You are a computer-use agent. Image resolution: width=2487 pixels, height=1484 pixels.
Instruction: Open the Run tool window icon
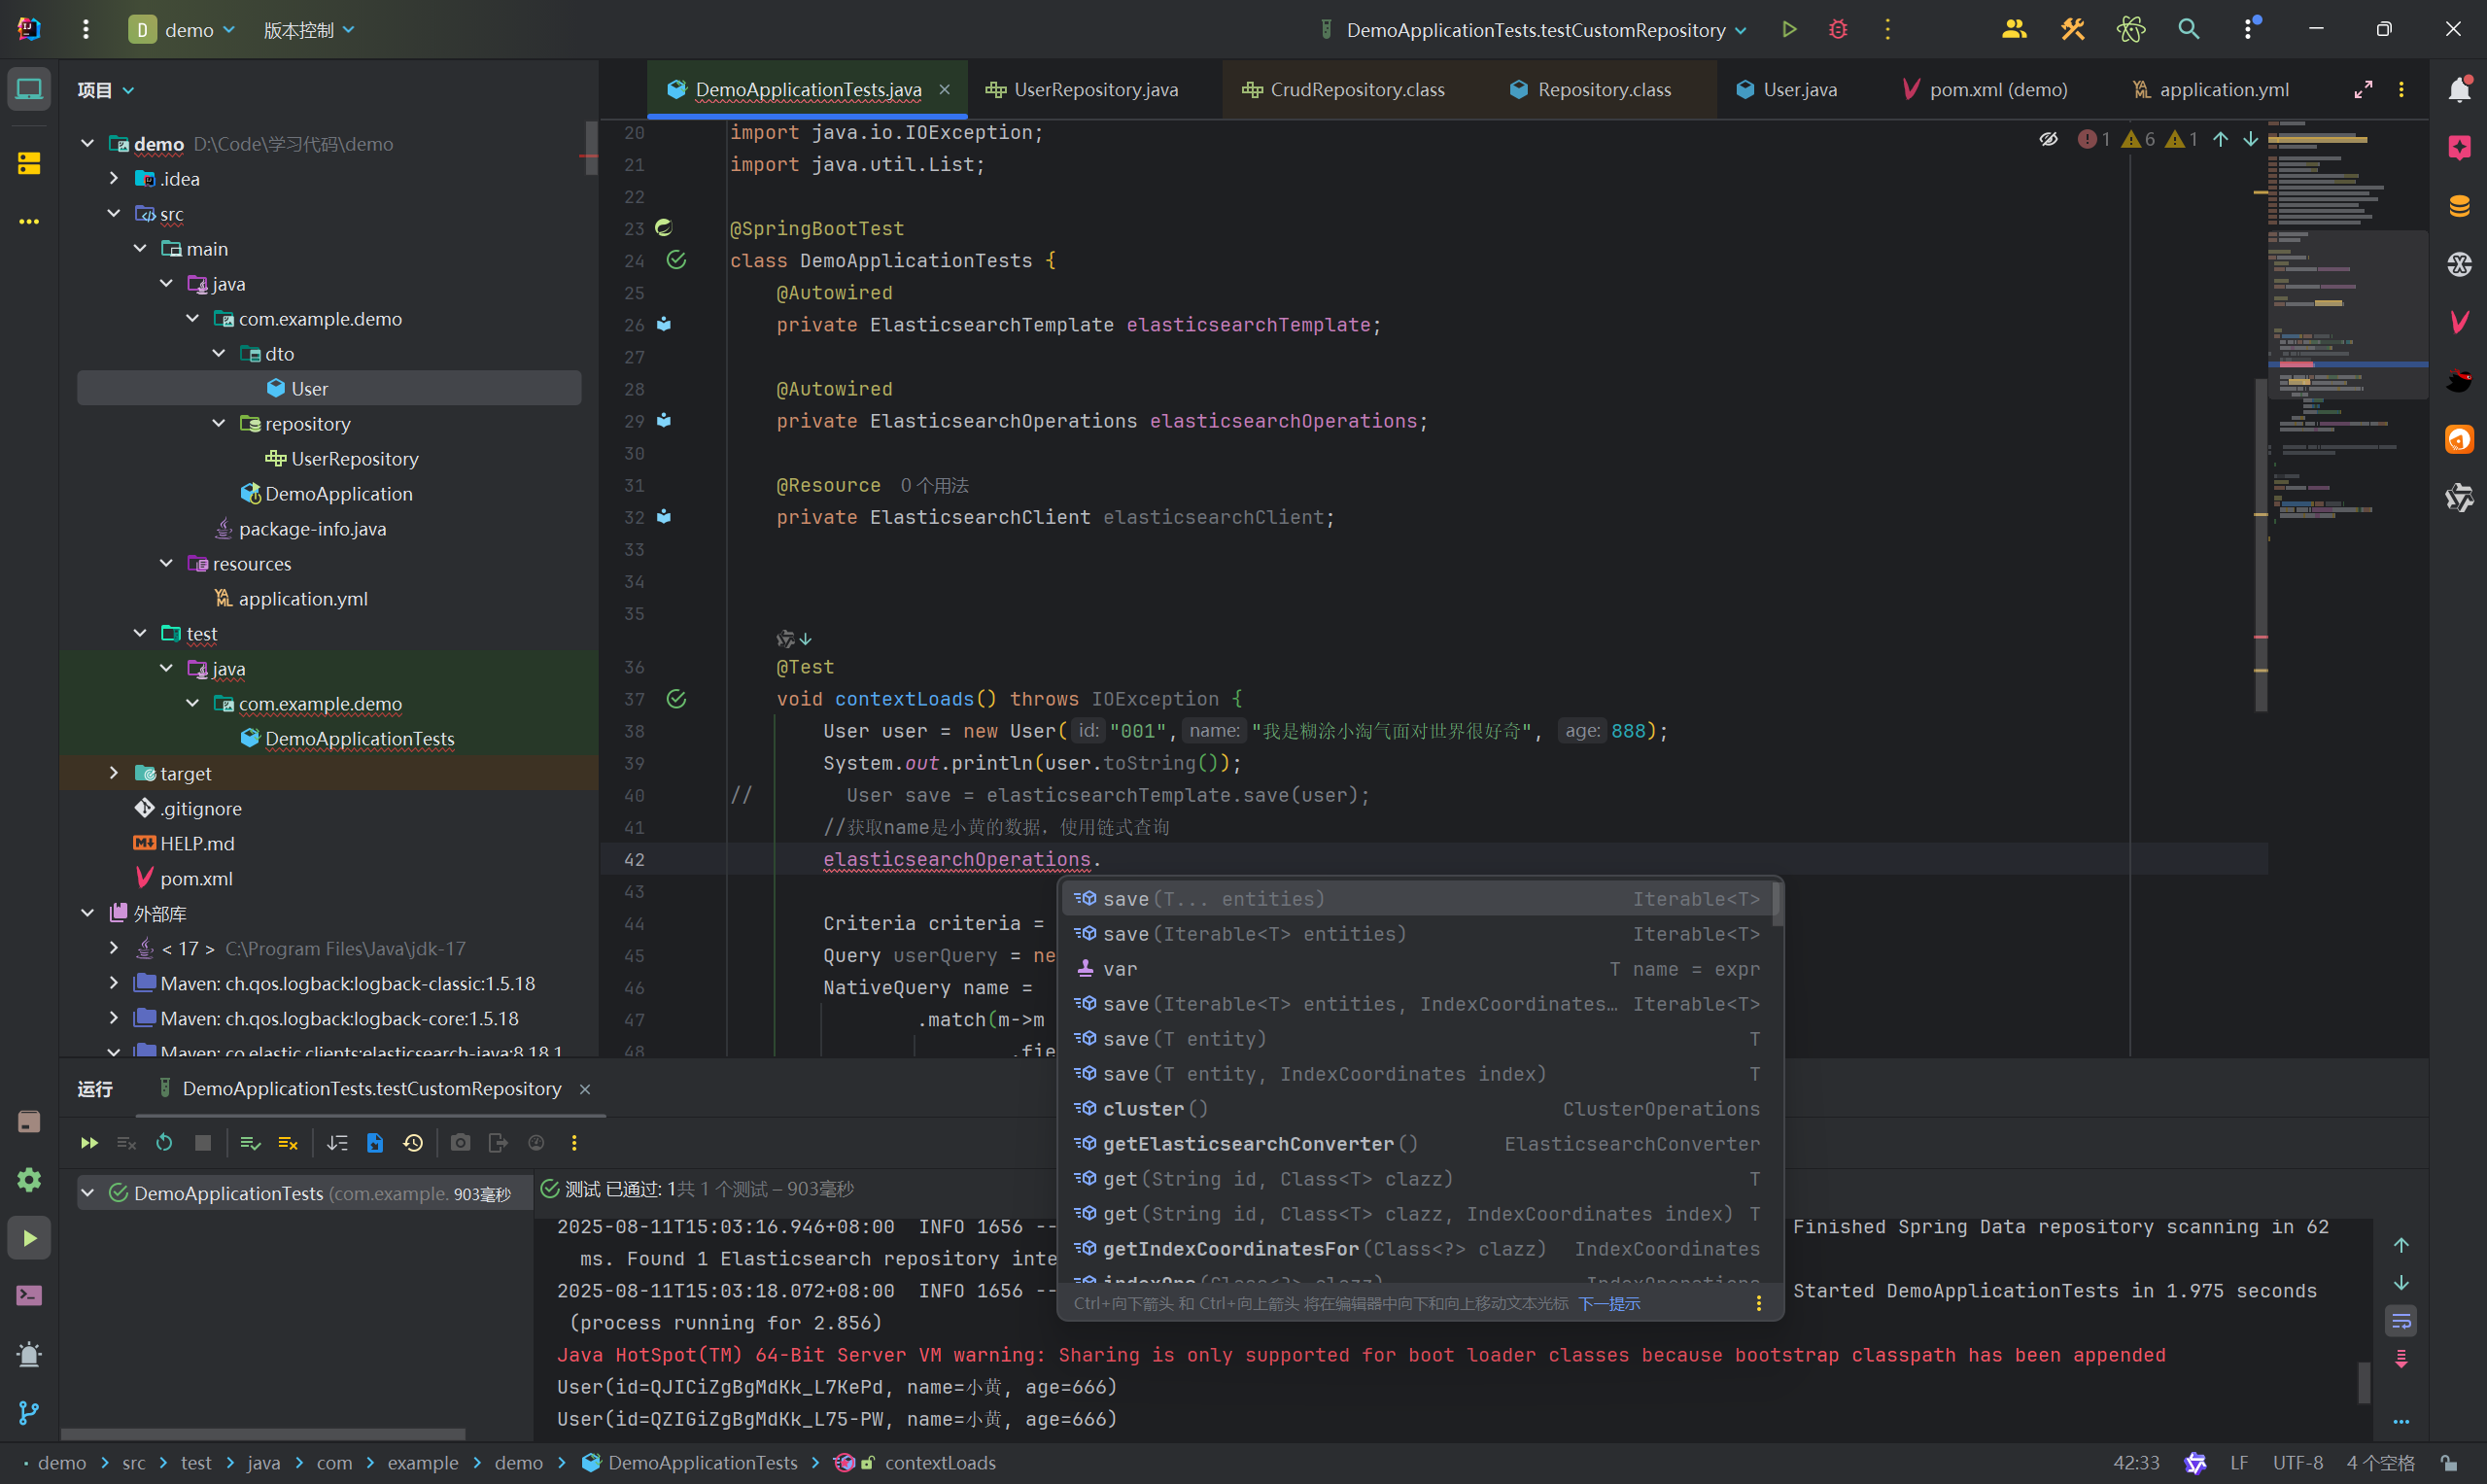pyautogui.click(x=29, y=1238)
